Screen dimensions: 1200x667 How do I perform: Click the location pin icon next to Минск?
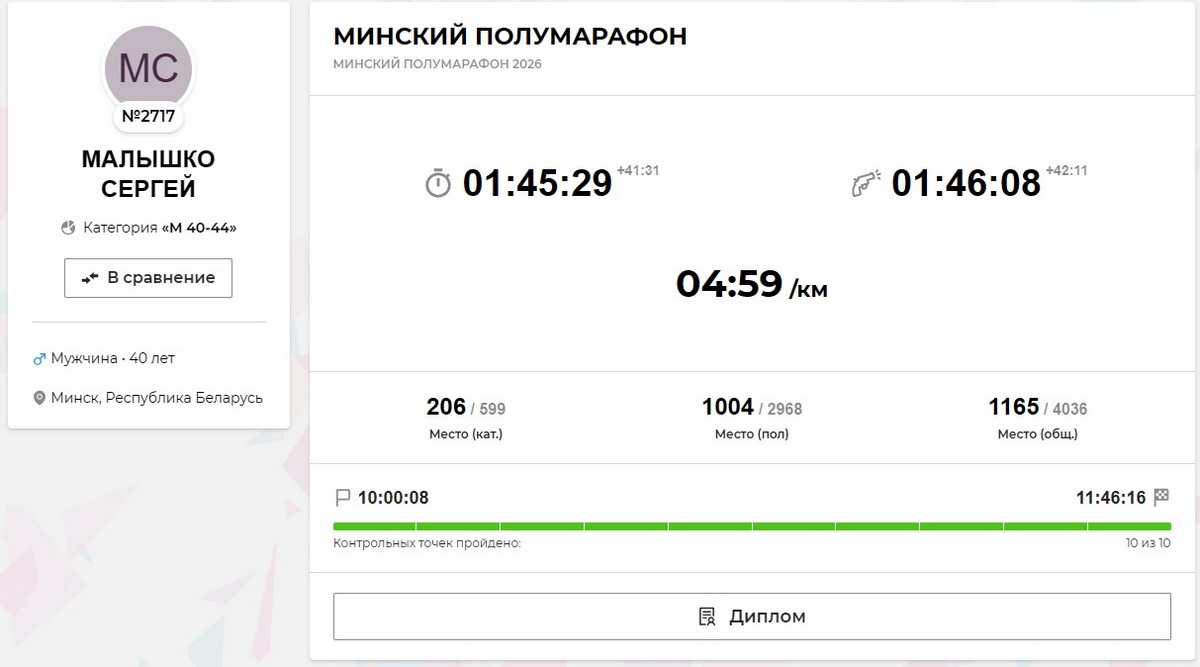pyautogui.click(x=40, y=398)
